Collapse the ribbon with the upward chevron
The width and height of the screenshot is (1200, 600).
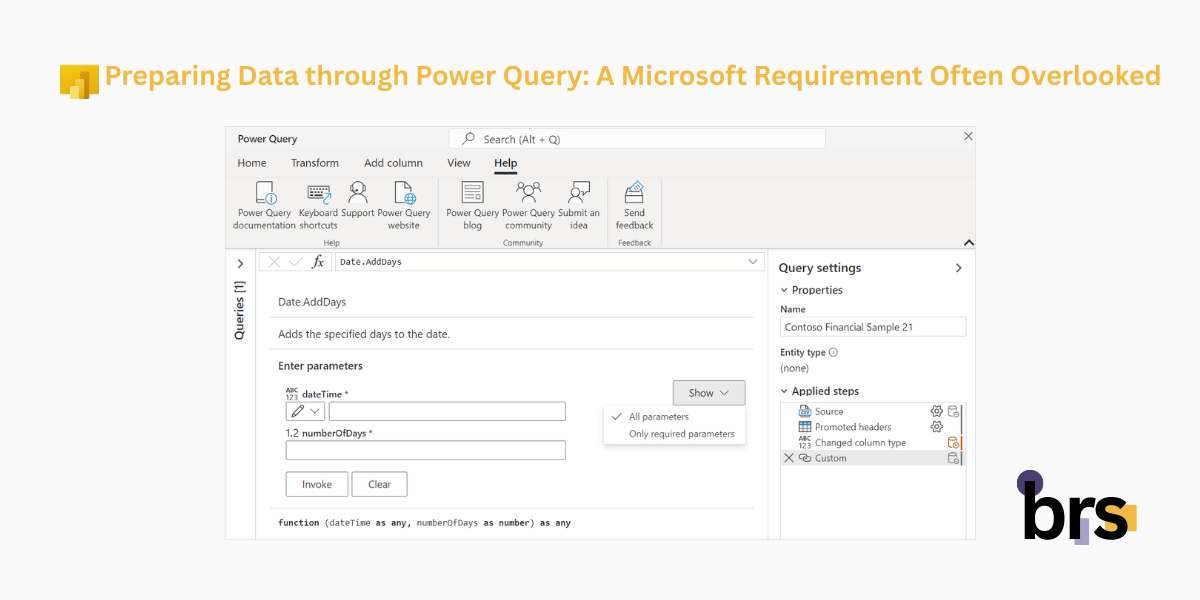coord(968,242)
